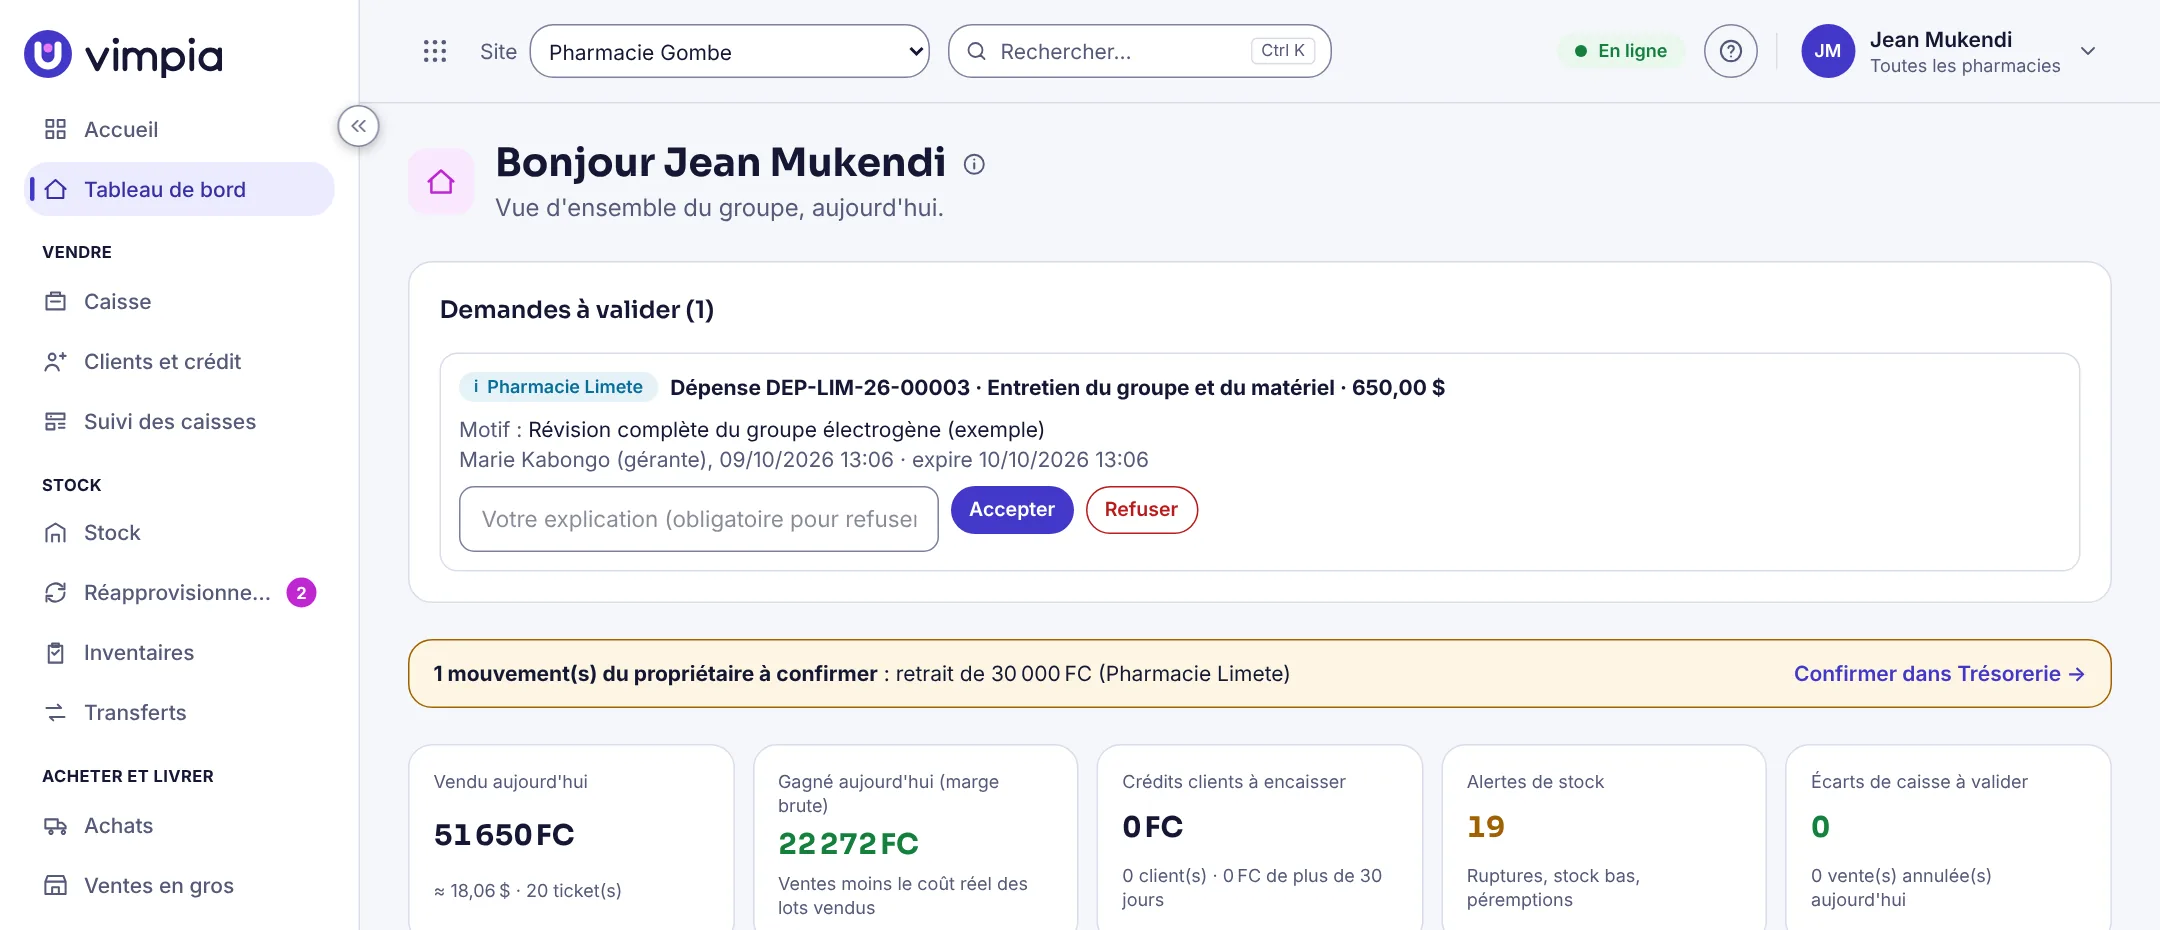
Task: Click the Vendu aujourd'hui 51 650 FC value
Action: [x=504, y=835]
